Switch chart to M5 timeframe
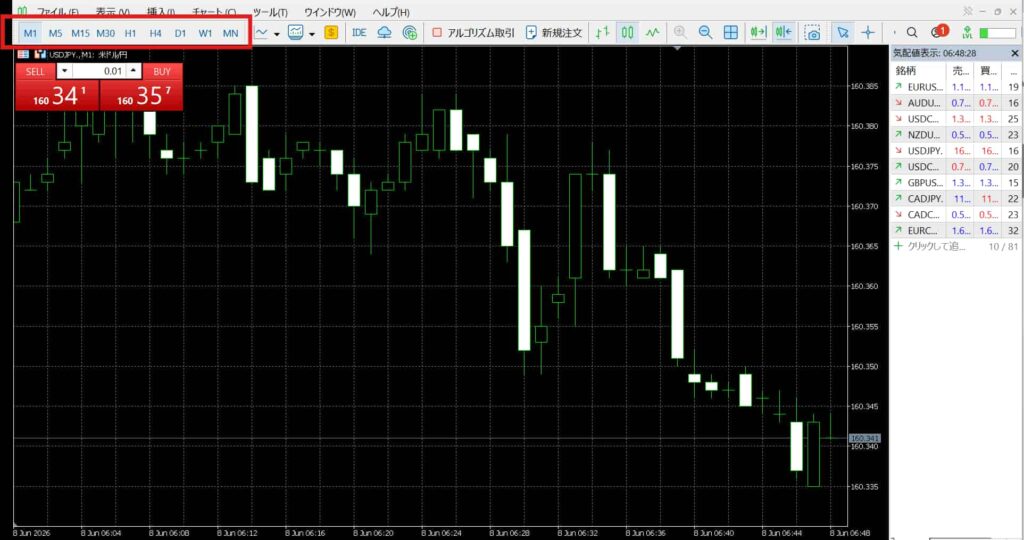The height and width of the screenshot is (540, 1024). [x=56, y=33]
